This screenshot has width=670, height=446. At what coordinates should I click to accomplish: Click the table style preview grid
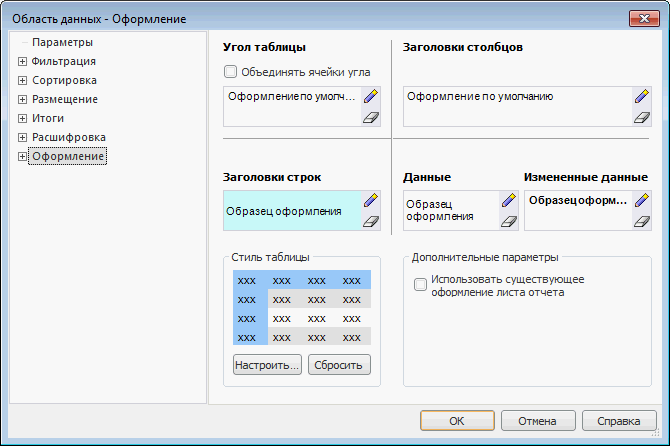[301, 308]
